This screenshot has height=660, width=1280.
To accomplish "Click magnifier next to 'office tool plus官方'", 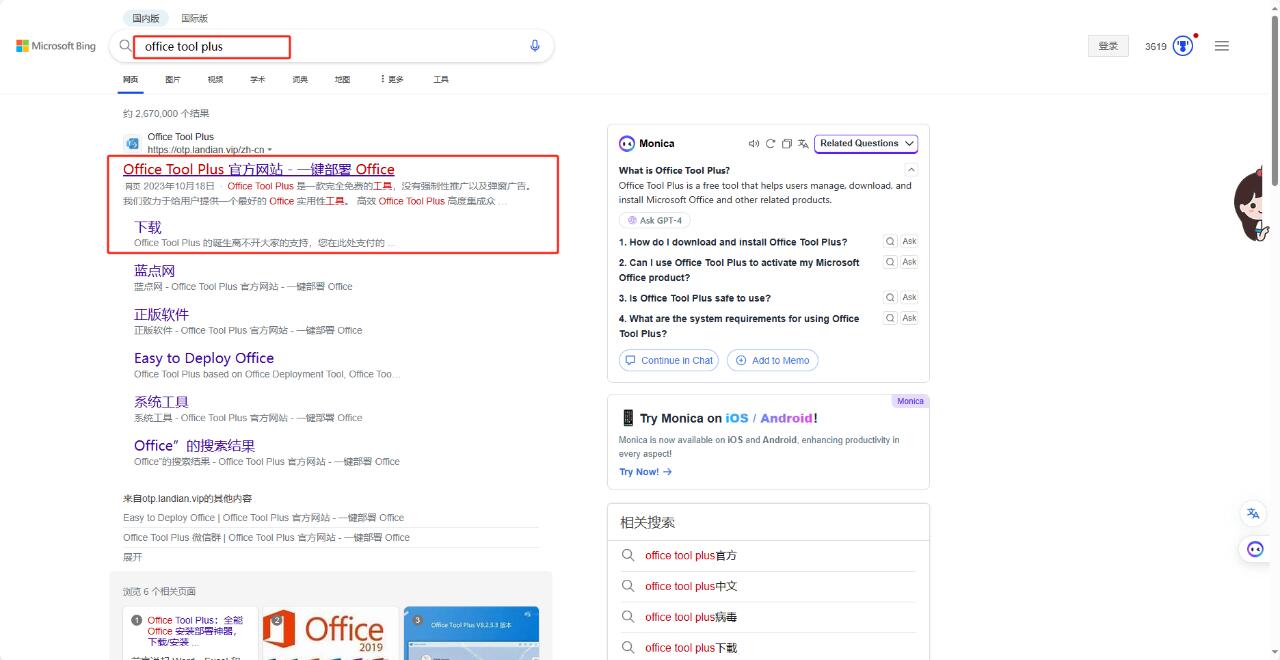I will click(x=628, y=555).
